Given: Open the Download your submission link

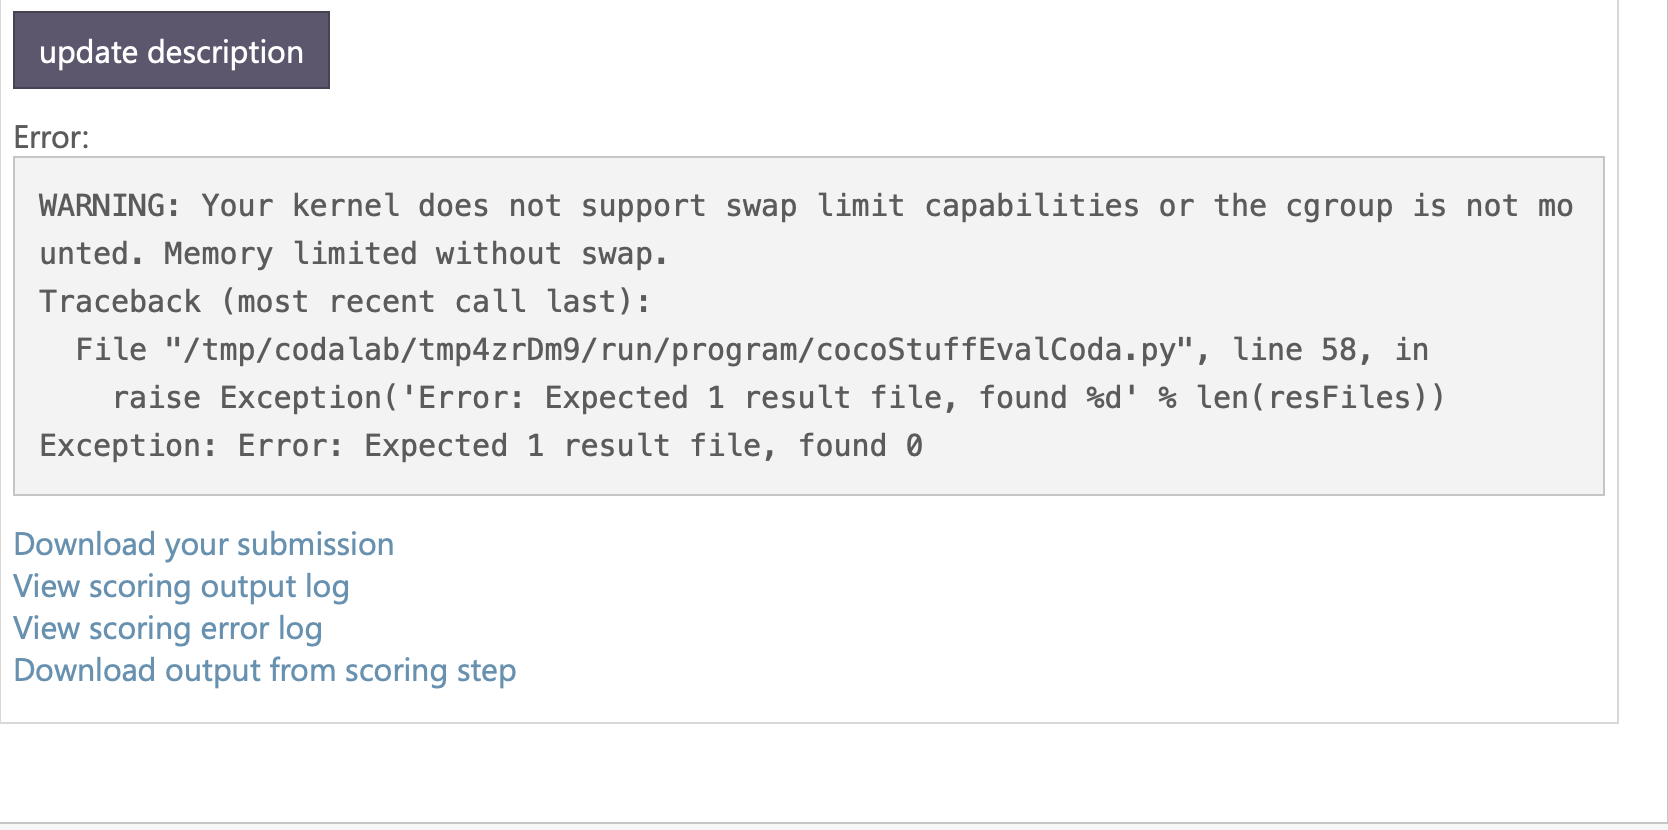Looking at the screenshot, I should (203, 545).
